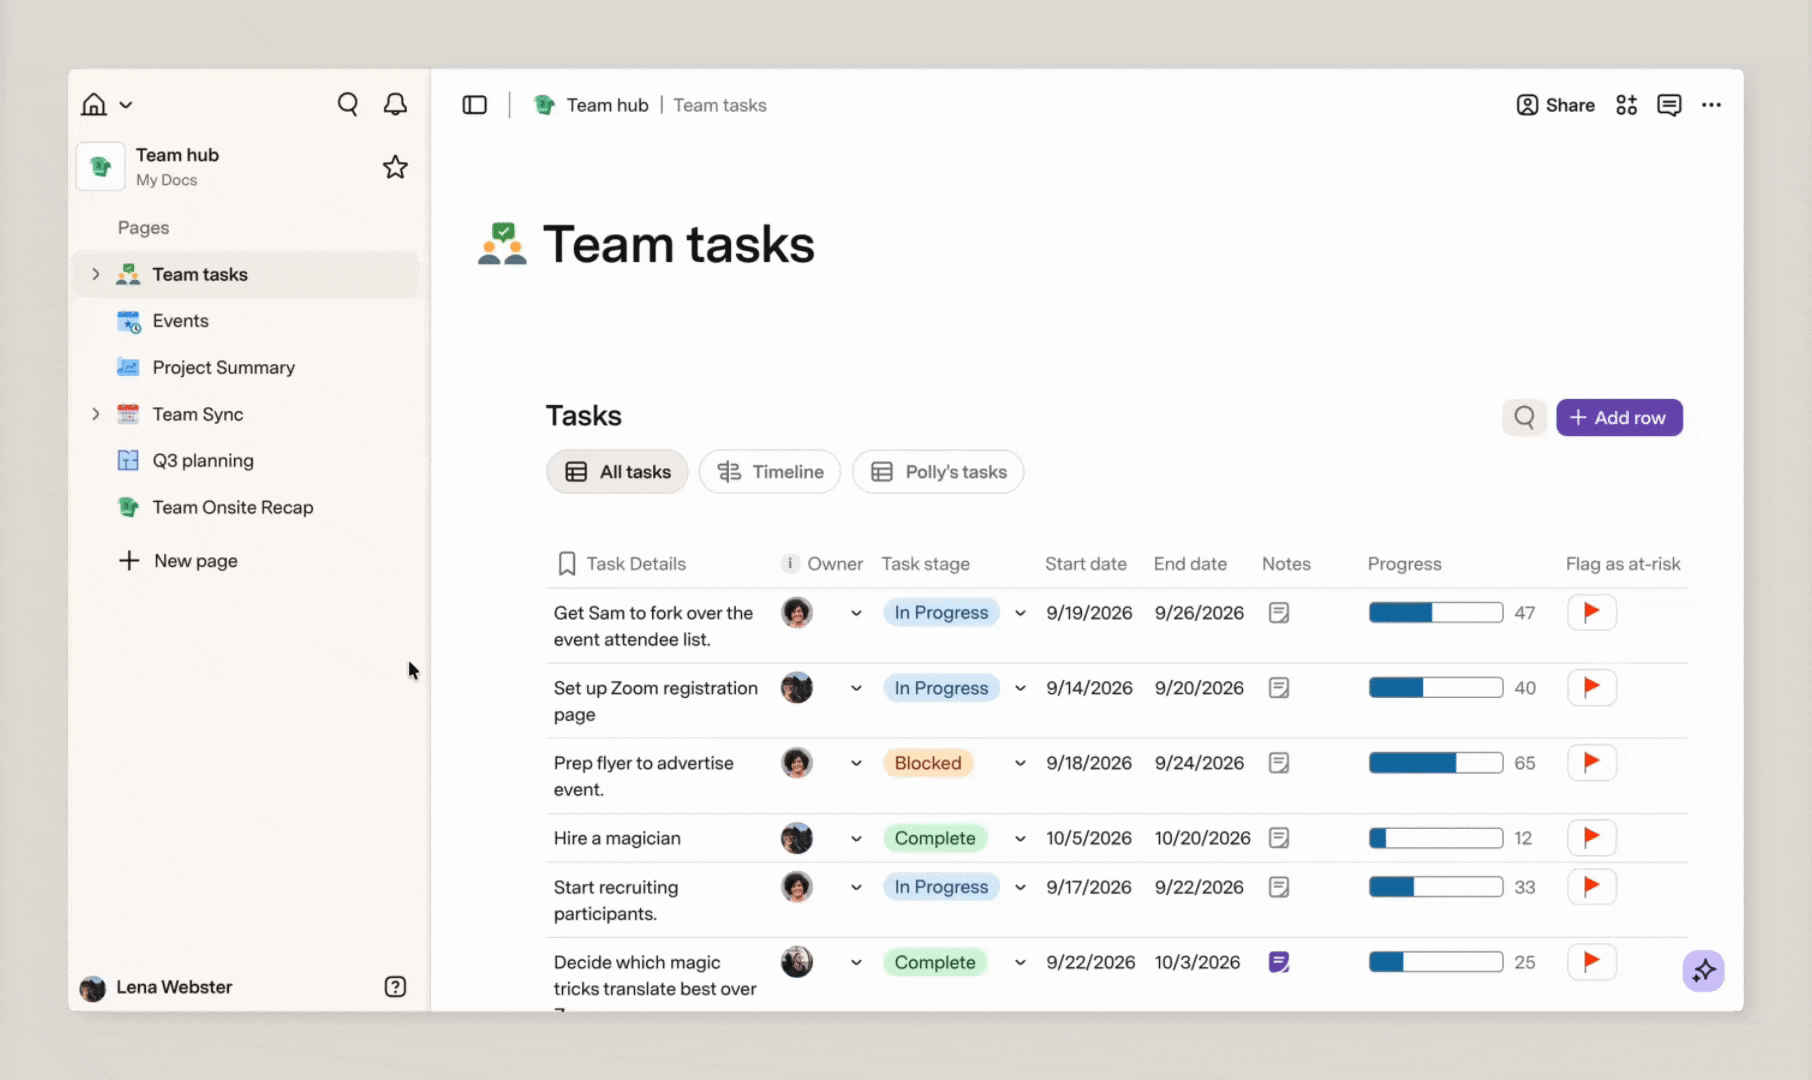
Task: Switch to Polly's tasks view
Action: tap(938, 472)
